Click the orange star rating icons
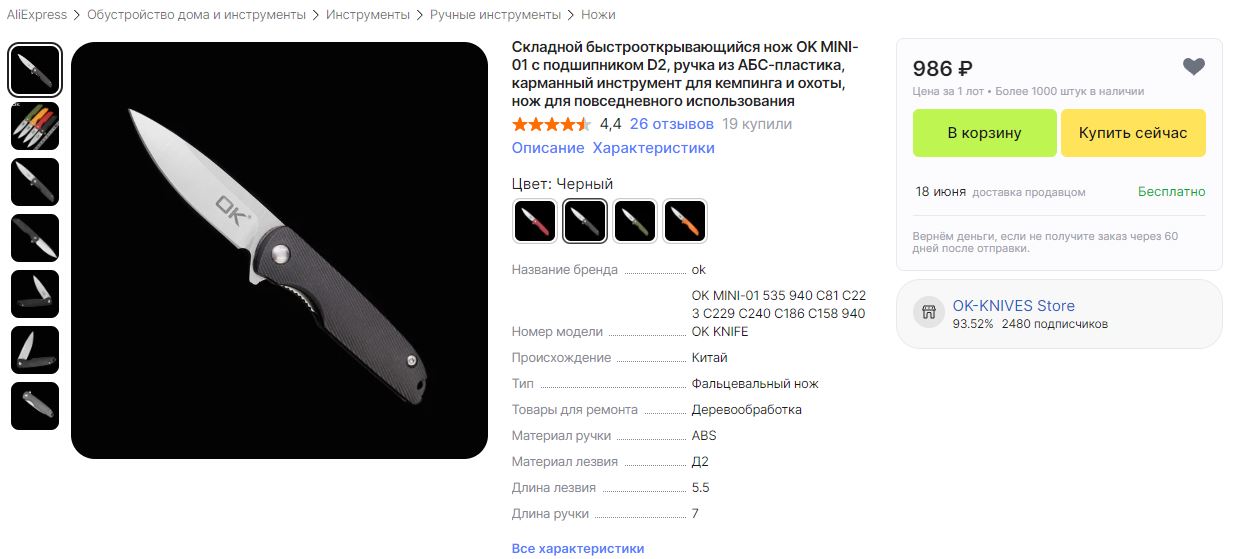This screenshot has height=559, width=1235. coord(551,124)
